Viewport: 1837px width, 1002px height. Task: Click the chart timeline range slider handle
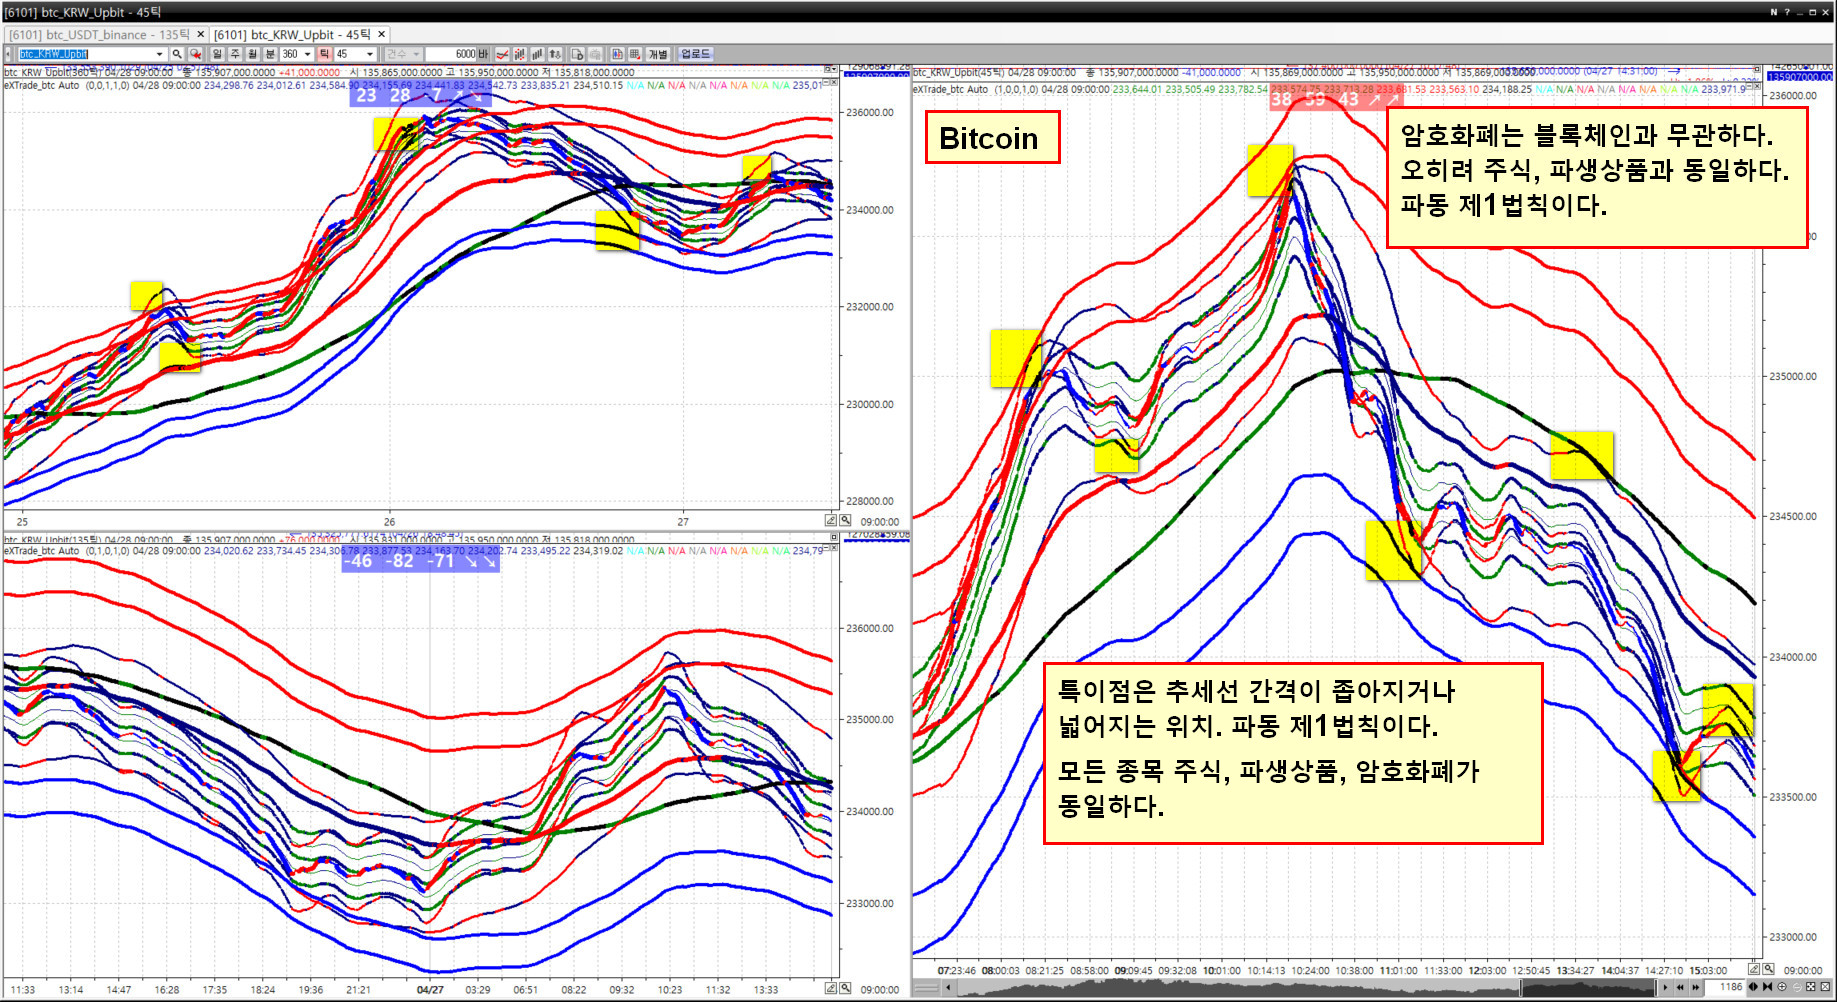coord(1590,987)
